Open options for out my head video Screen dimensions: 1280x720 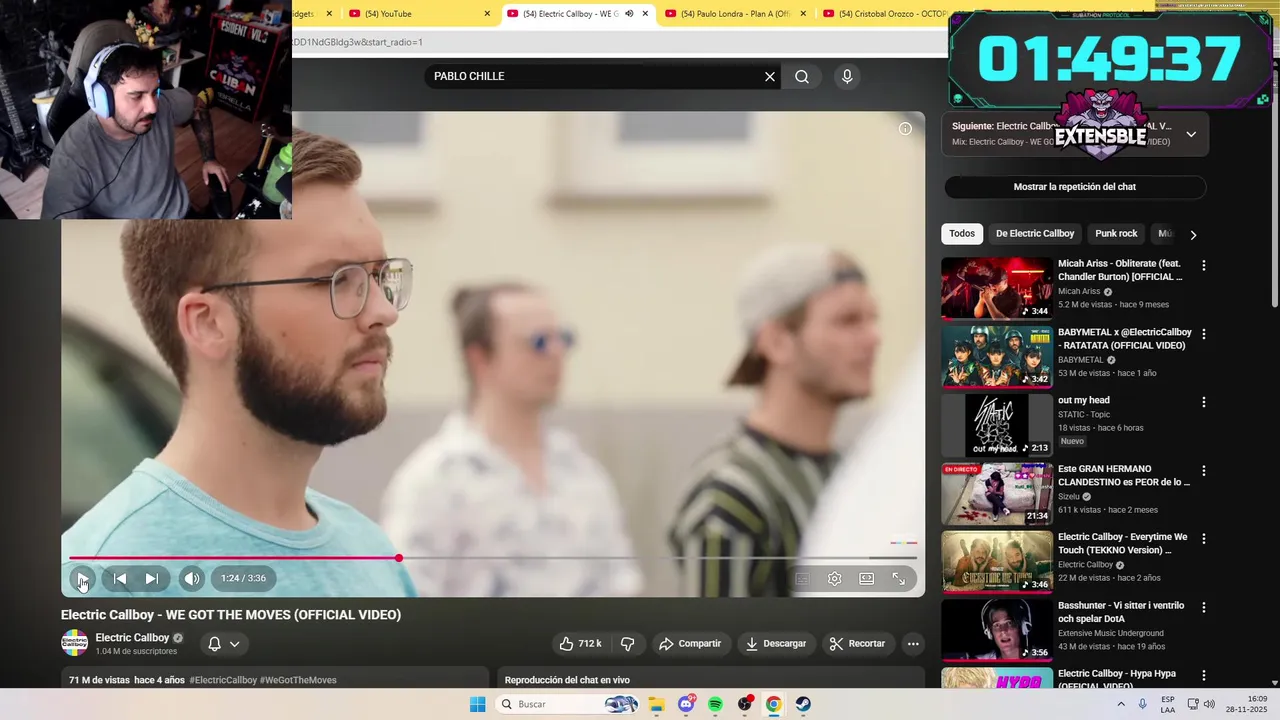1204,402
